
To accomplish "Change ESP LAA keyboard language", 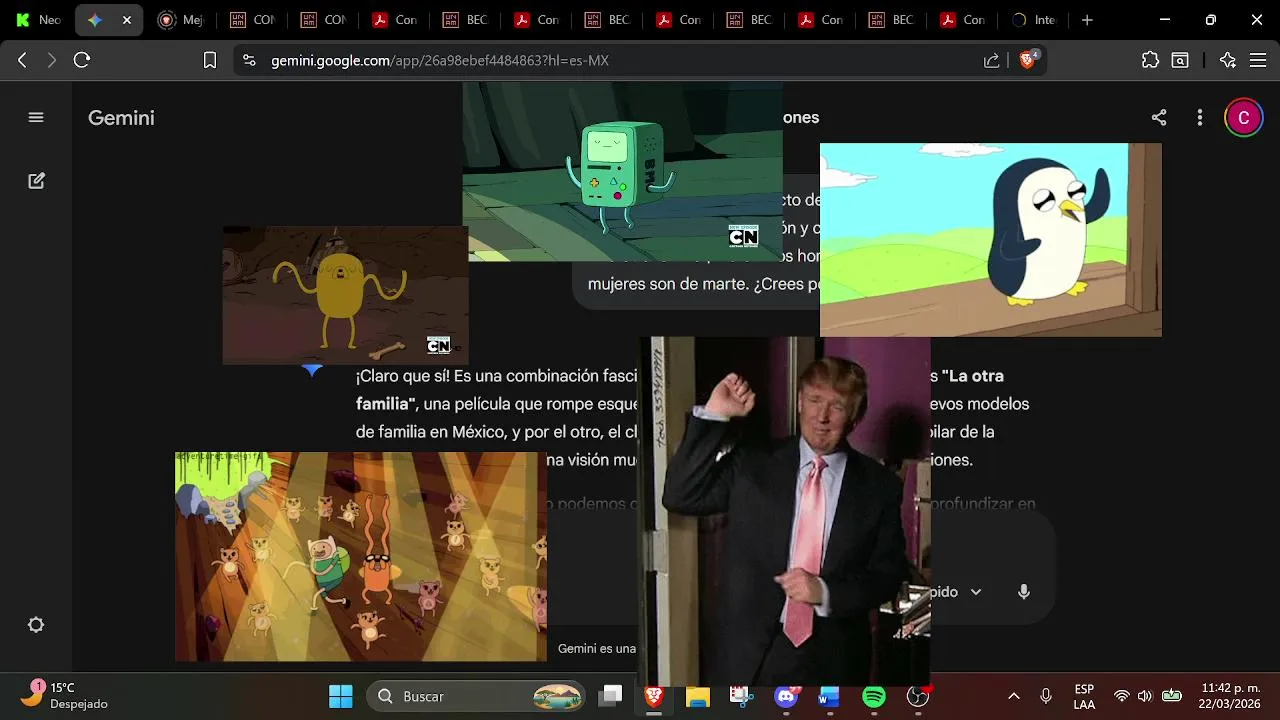I will [x=1084, y=696].
